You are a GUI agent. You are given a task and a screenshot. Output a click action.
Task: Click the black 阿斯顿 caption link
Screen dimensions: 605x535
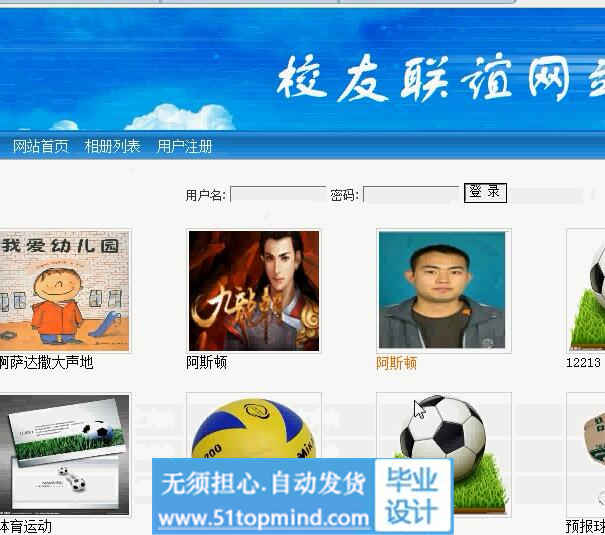coord(206,363)
